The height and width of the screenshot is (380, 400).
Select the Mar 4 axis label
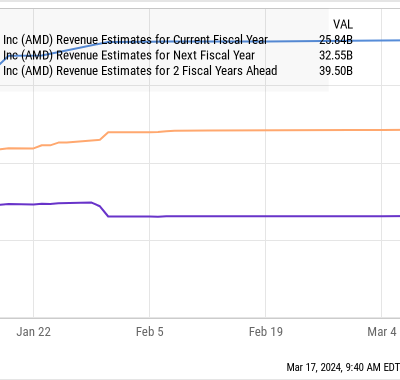coord(382,332)
